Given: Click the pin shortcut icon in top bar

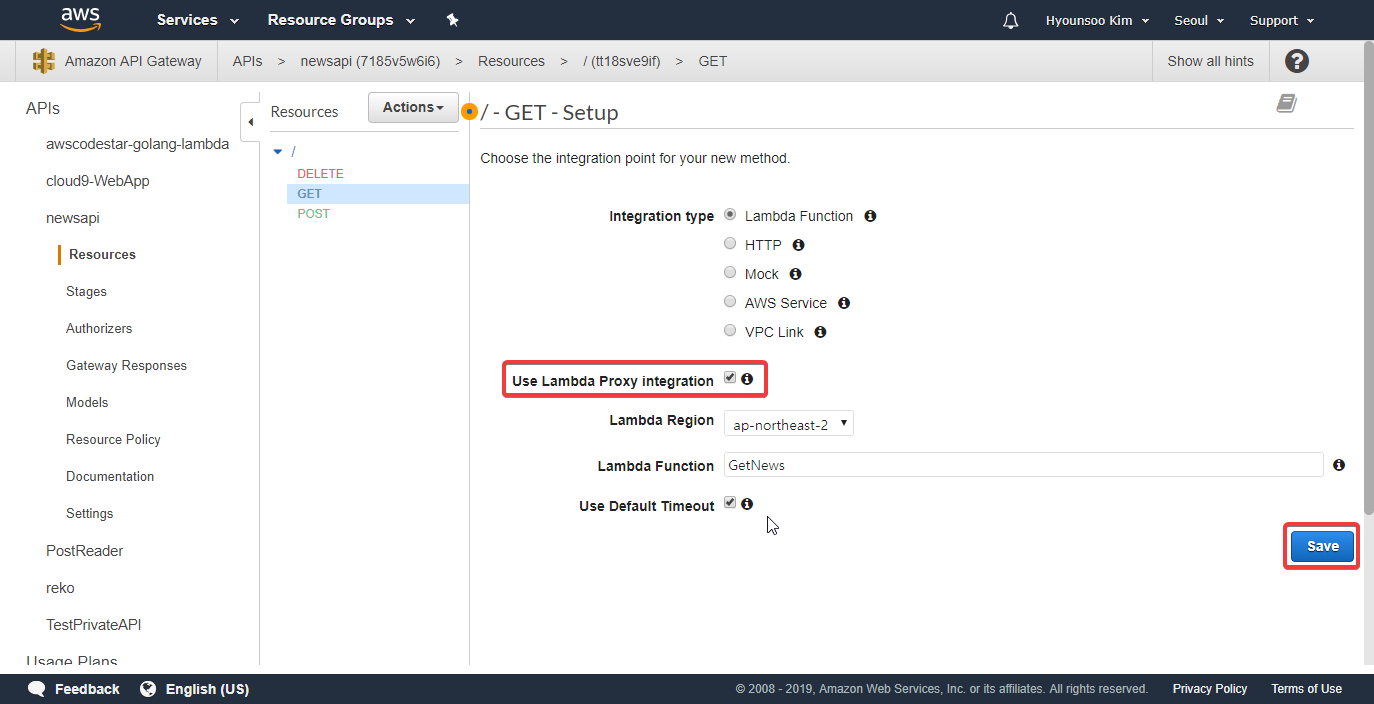Looking at the screenshot, I should click(452, 20).
